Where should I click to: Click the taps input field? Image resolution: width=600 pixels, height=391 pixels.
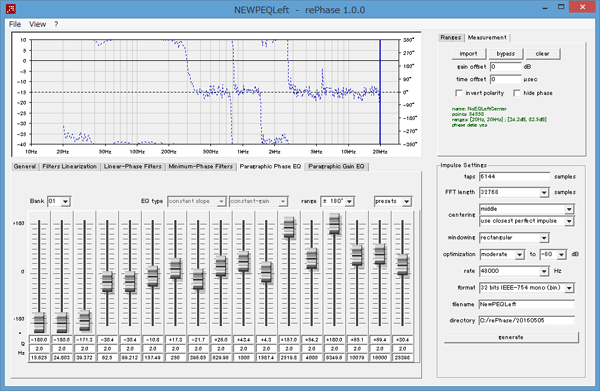coord(514,176)
